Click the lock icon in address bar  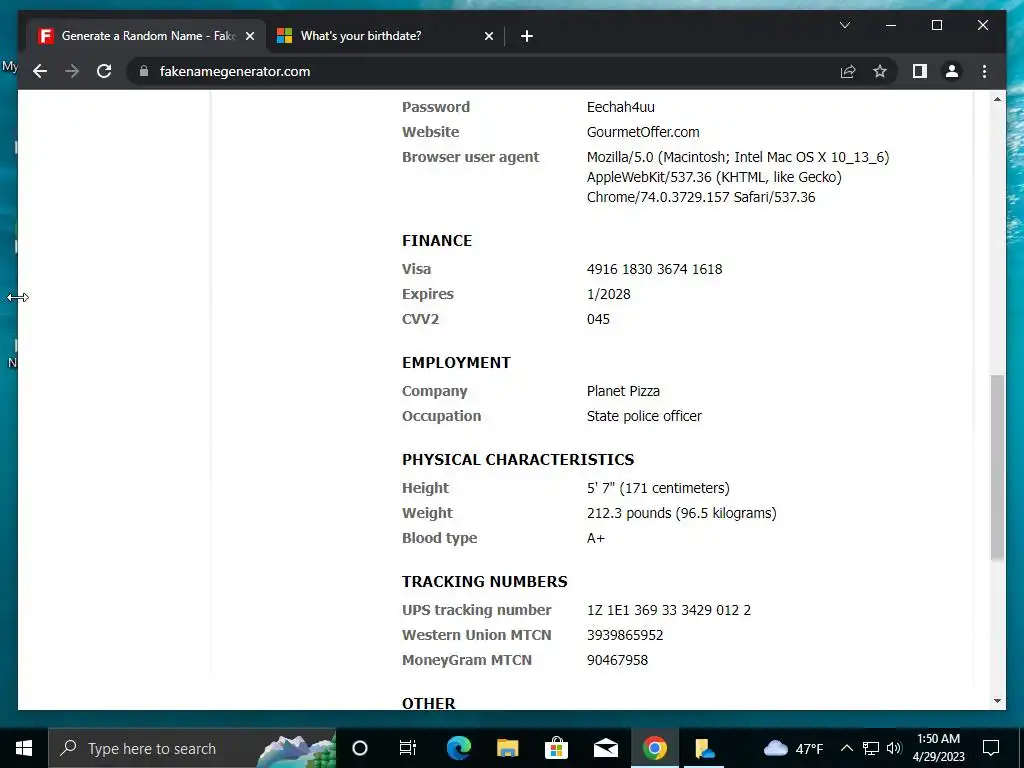tap(144, 71)
